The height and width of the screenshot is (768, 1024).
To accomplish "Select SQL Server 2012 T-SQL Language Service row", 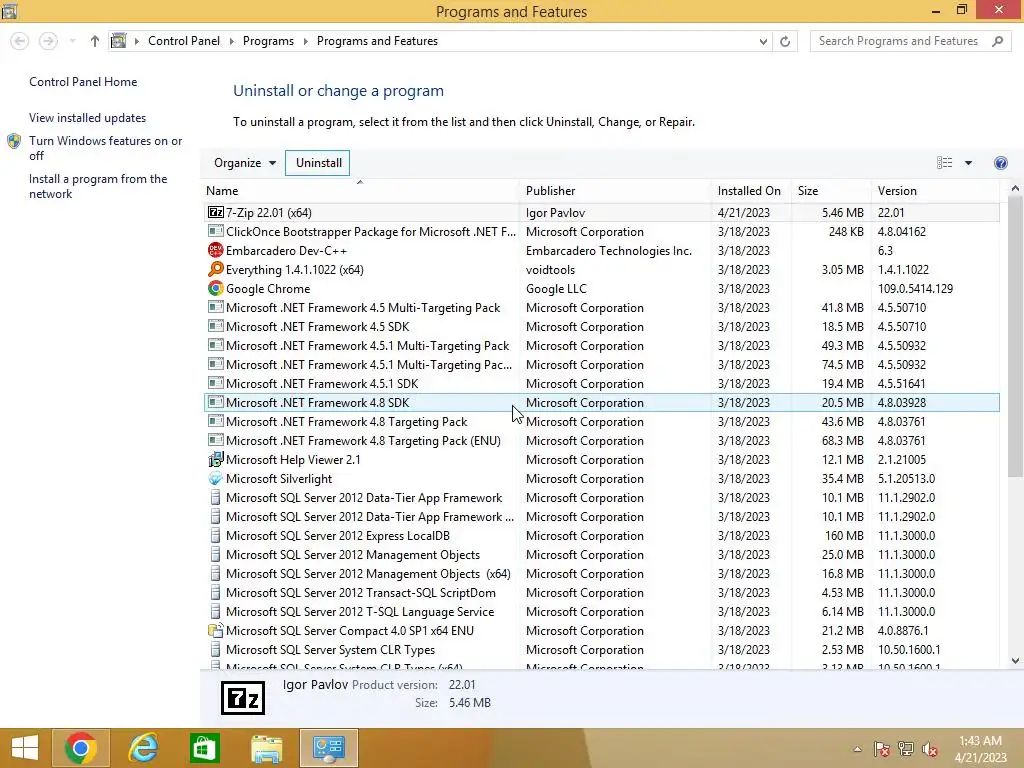I will tap(601, 611).
